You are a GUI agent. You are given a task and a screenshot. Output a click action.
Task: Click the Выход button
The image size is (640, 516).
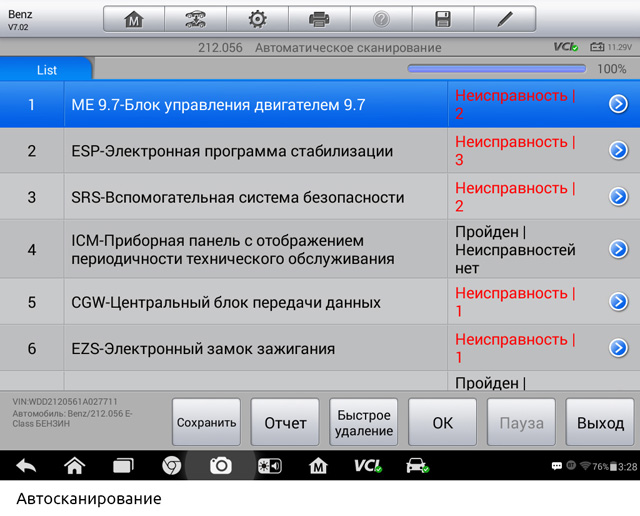[x=600, y=422]
